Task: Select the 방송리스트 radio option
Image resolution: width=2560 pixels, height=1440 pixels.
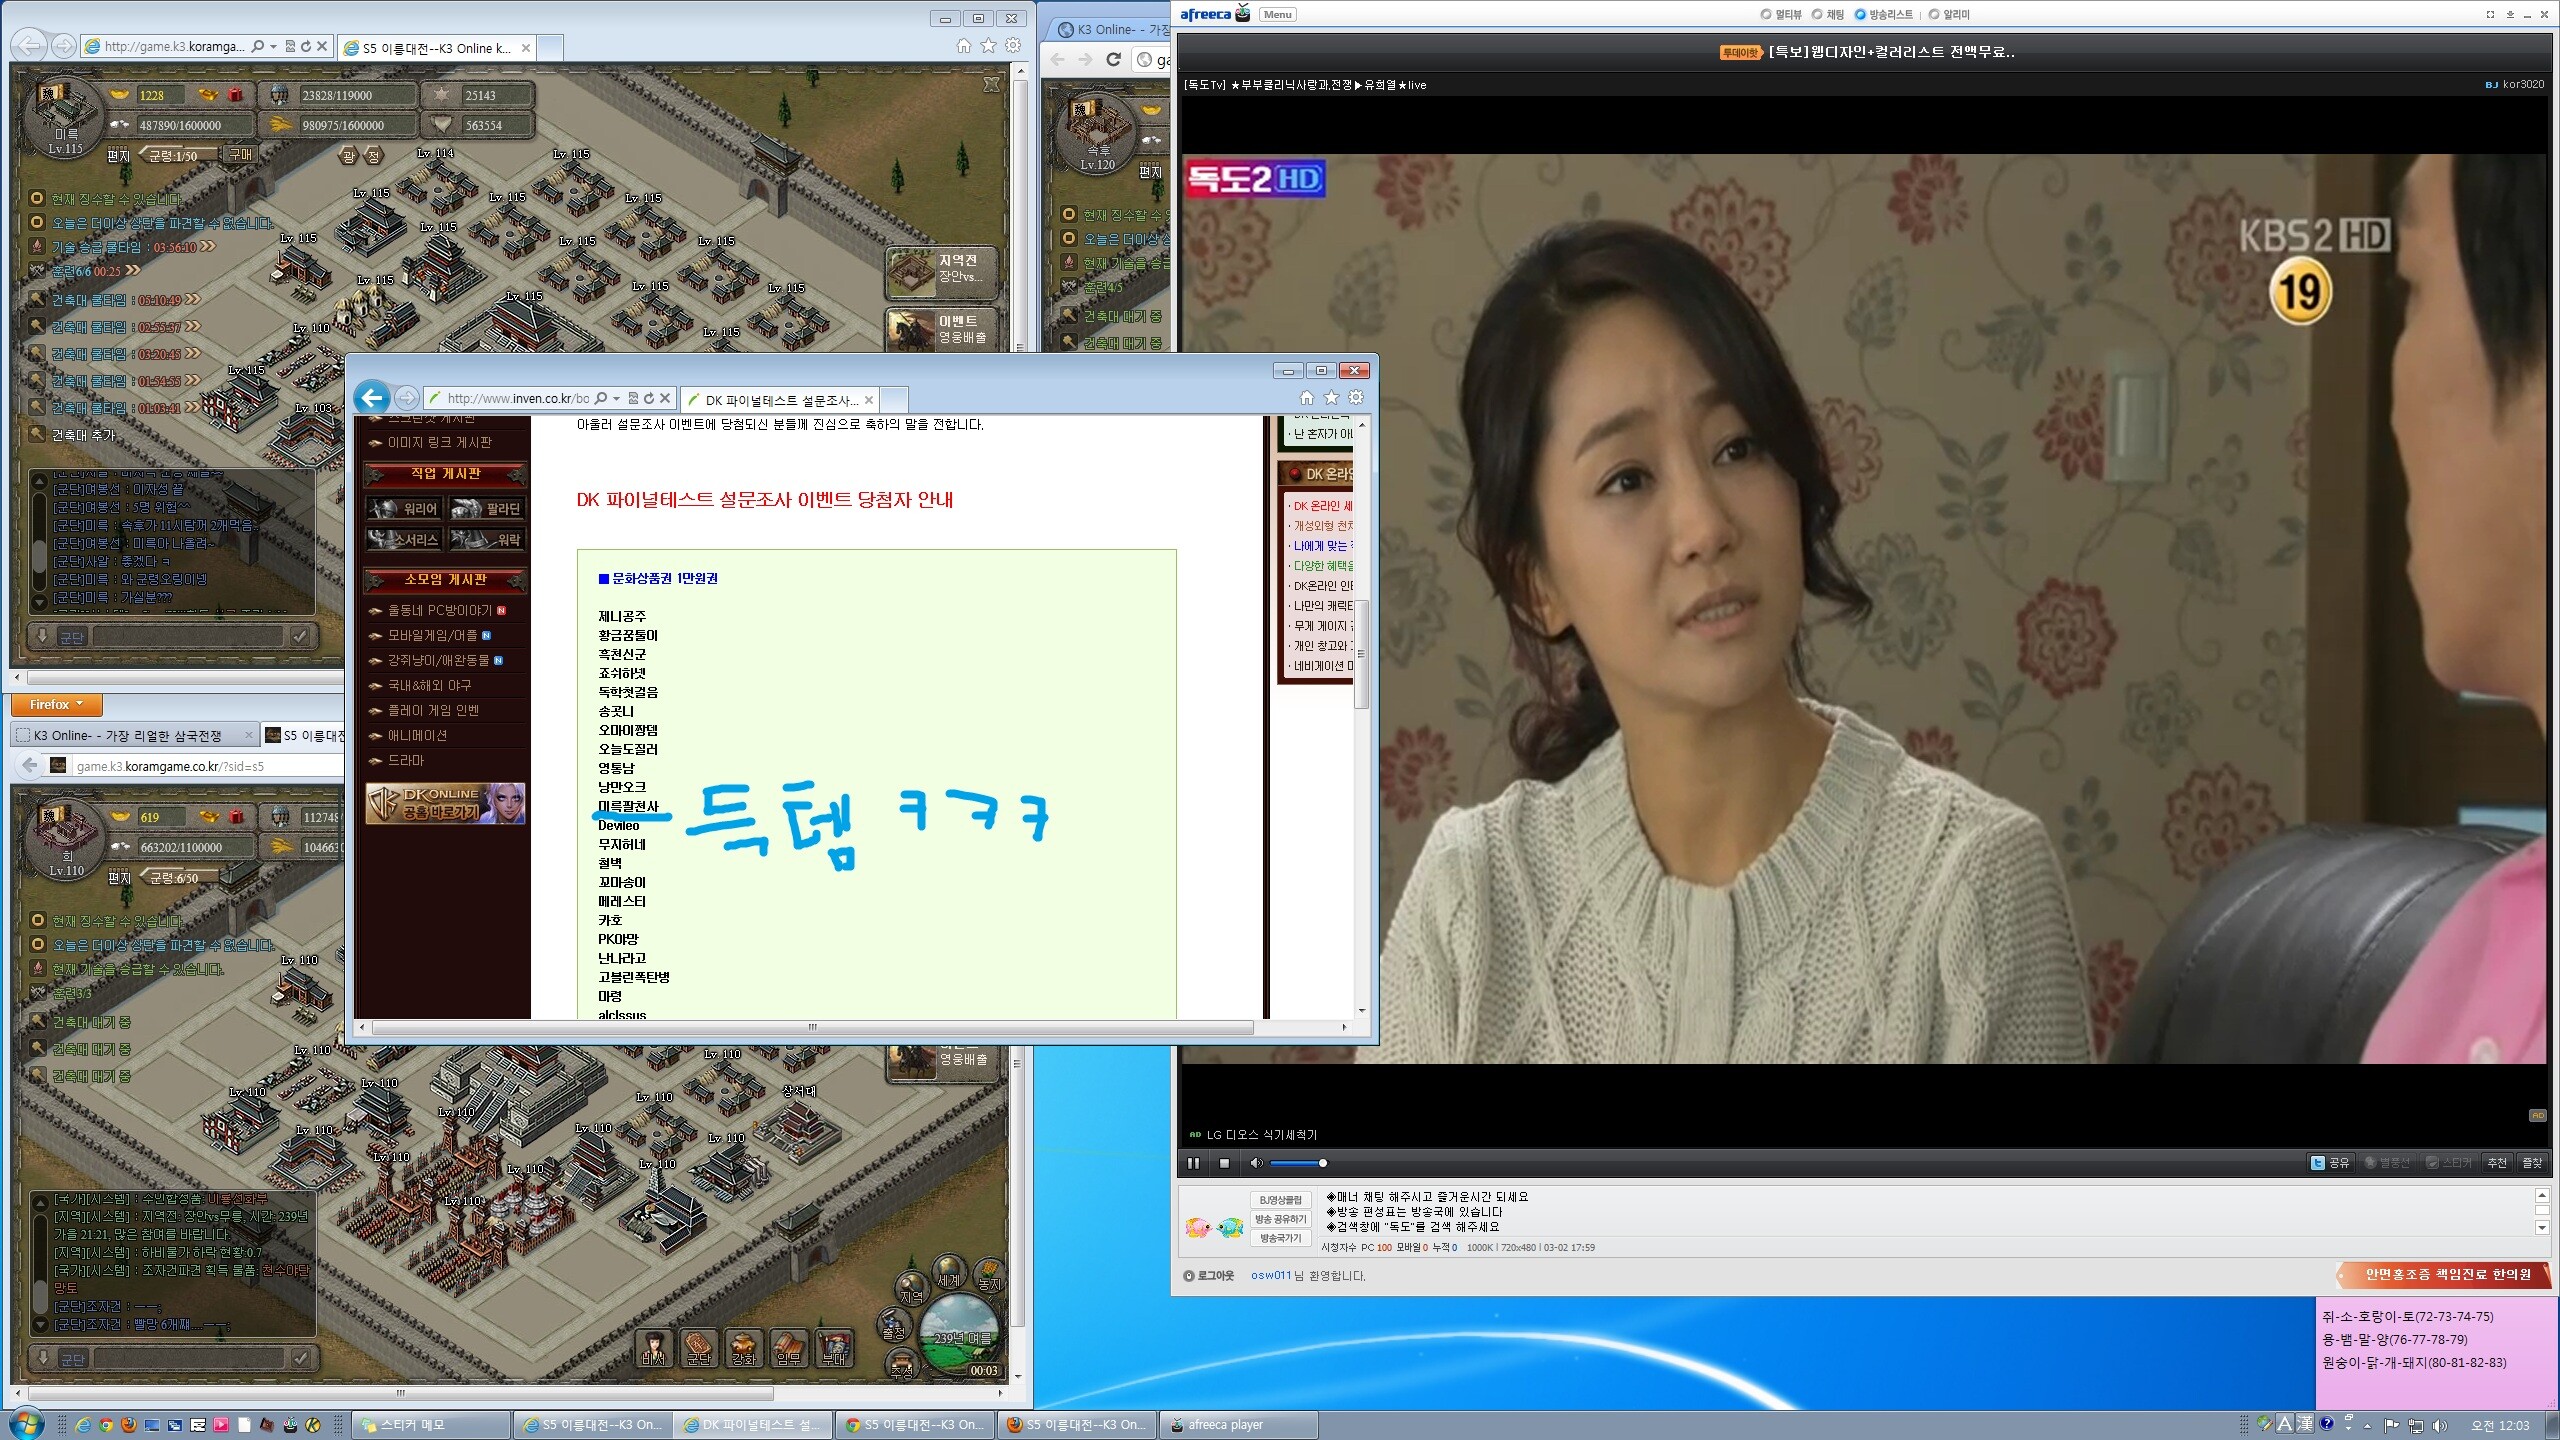Action: coord(1860,15)
